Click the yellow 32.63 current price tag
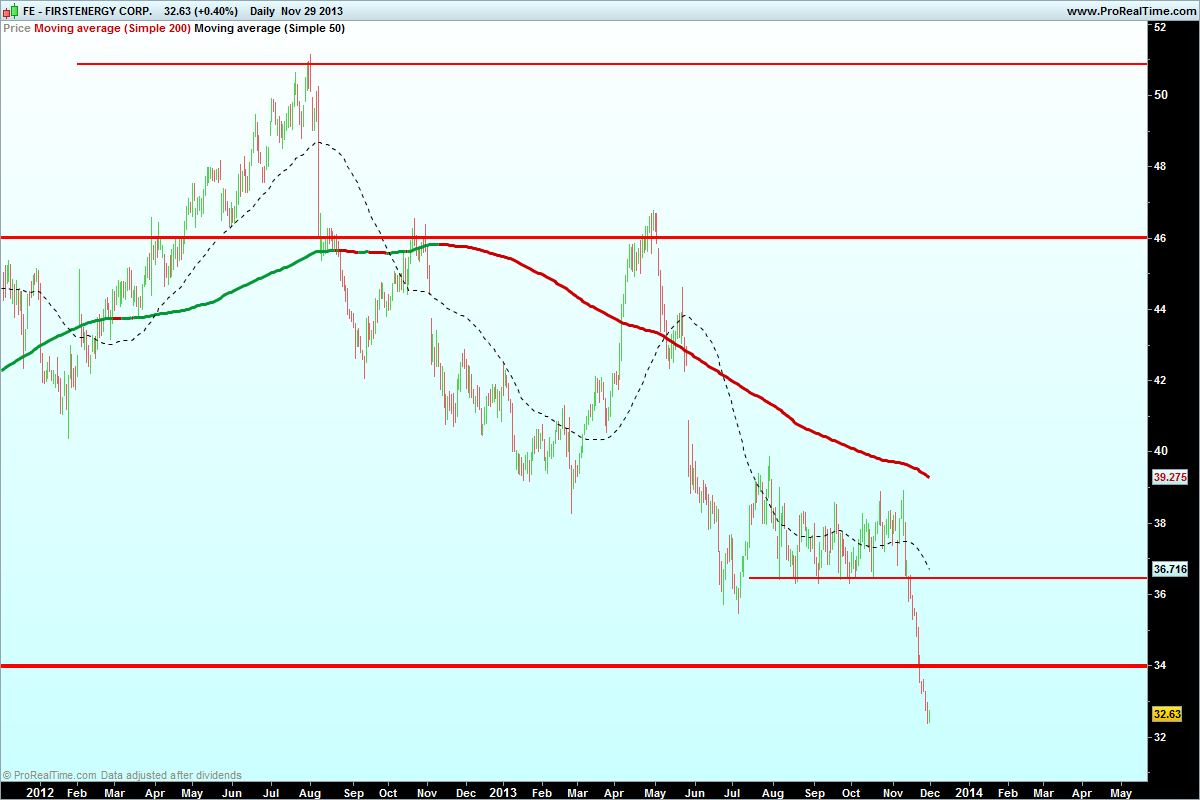The height and width of the screenshot is (800, 1200). 1169,715
